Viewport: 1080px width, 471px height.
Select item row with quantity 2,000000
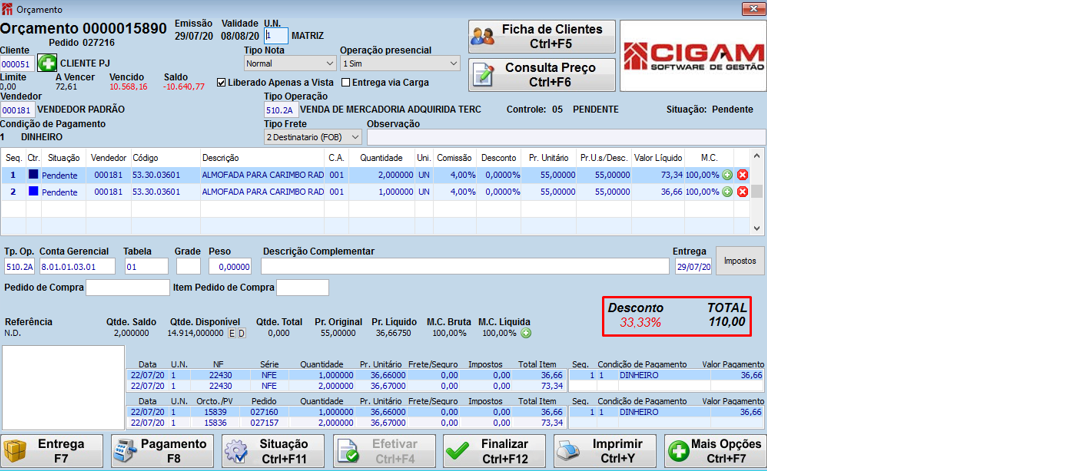point(375,175)
